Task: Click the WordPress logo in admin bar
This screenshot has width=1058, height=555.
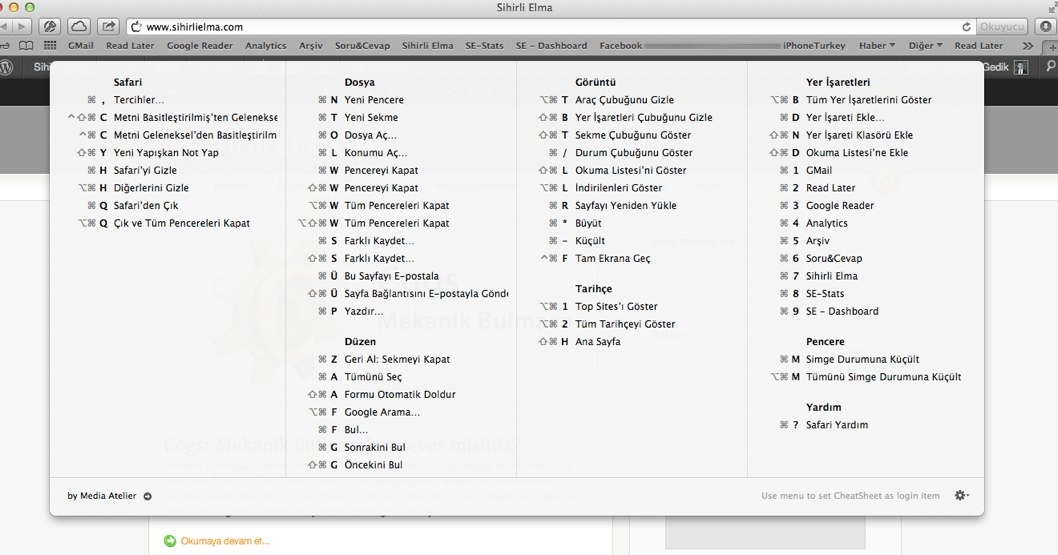Action: [x=7, y=67]
